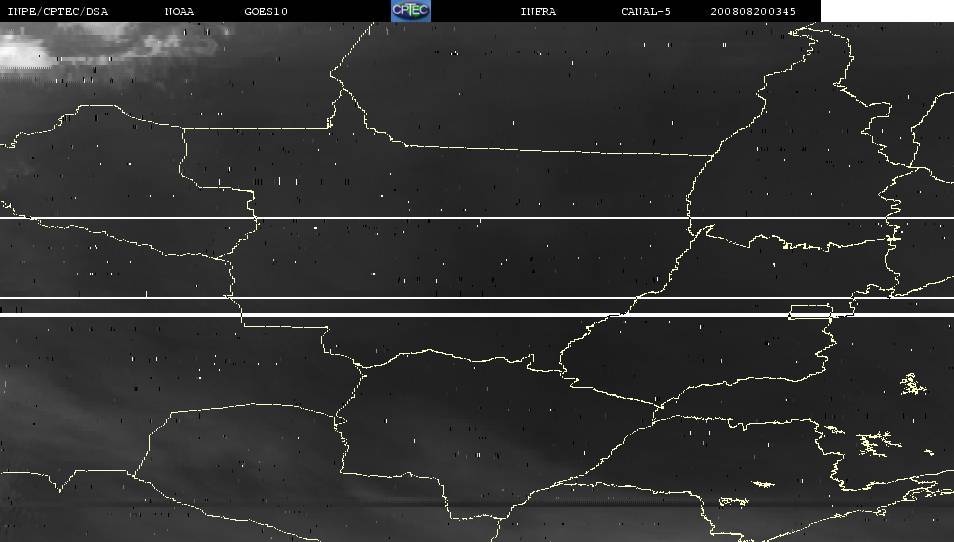Viewport: 954px width, 542px height.
Task: Click the blank white box in top-right corner
Action: [x=886, y=11]
